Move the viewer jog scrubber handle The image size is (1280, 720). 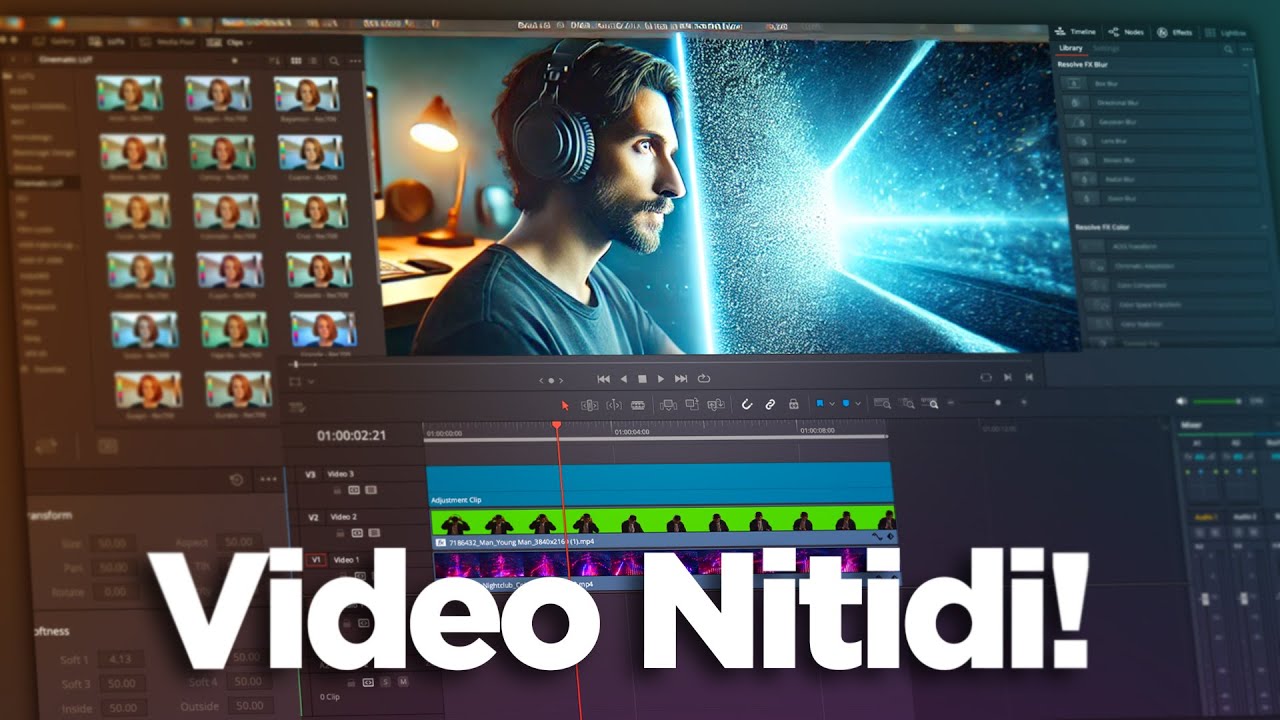(x=296, y=364)
